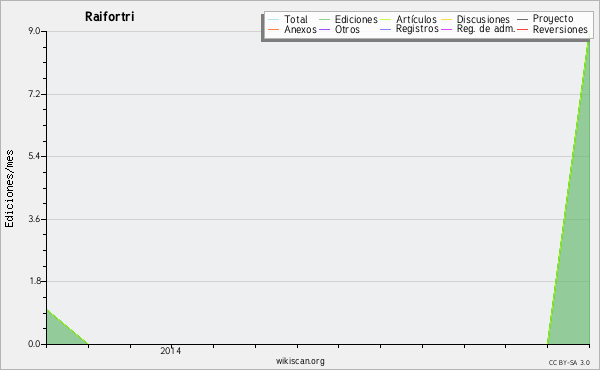600x370 pixels.
Task: Select the Total legend label
Action: coord(296,19)
